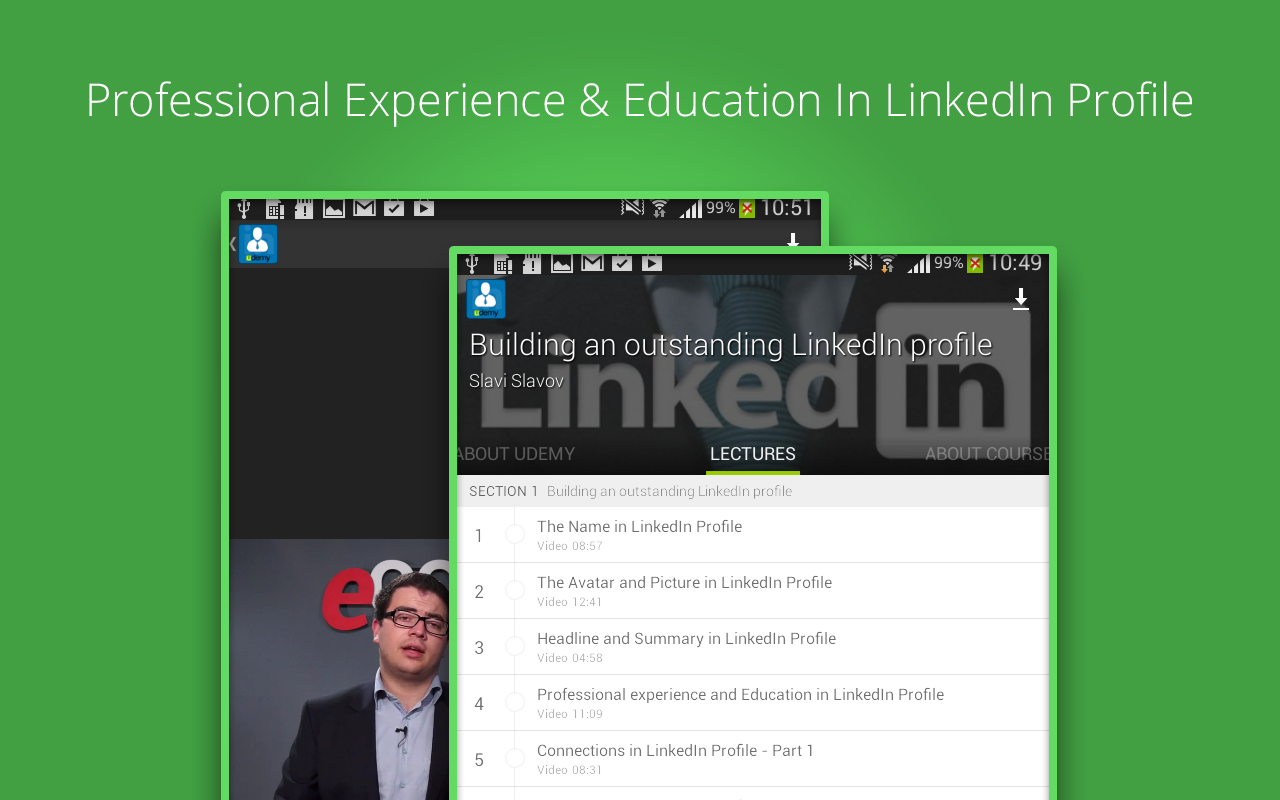The height and width of the screenshot is (800, 1280).
Task: Switch to the ABOUT UDEMY tab
Action: [x=516, y=454]
